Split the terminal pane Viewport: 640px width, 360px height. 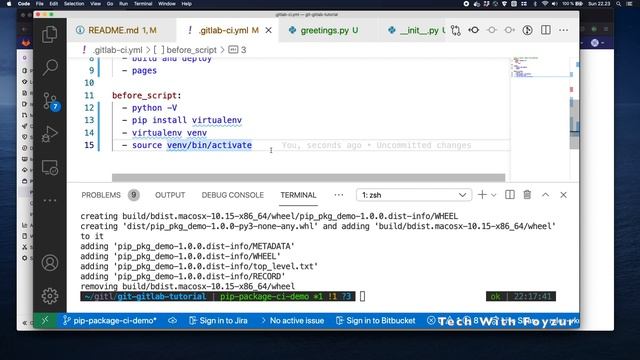point(510,195)
